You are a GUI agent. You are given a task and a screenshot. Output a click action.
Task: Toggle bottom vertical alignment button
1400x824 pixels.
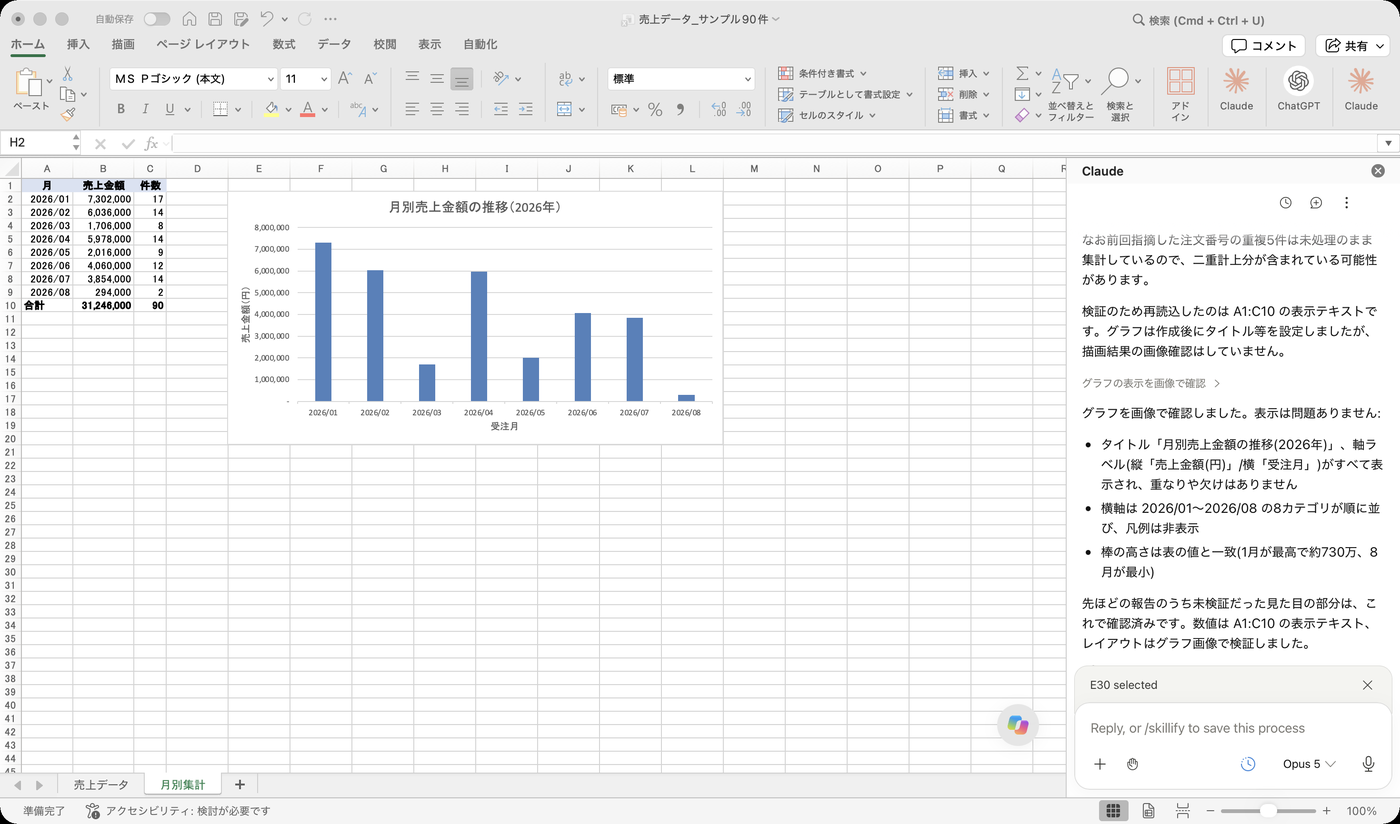point(461,78)
